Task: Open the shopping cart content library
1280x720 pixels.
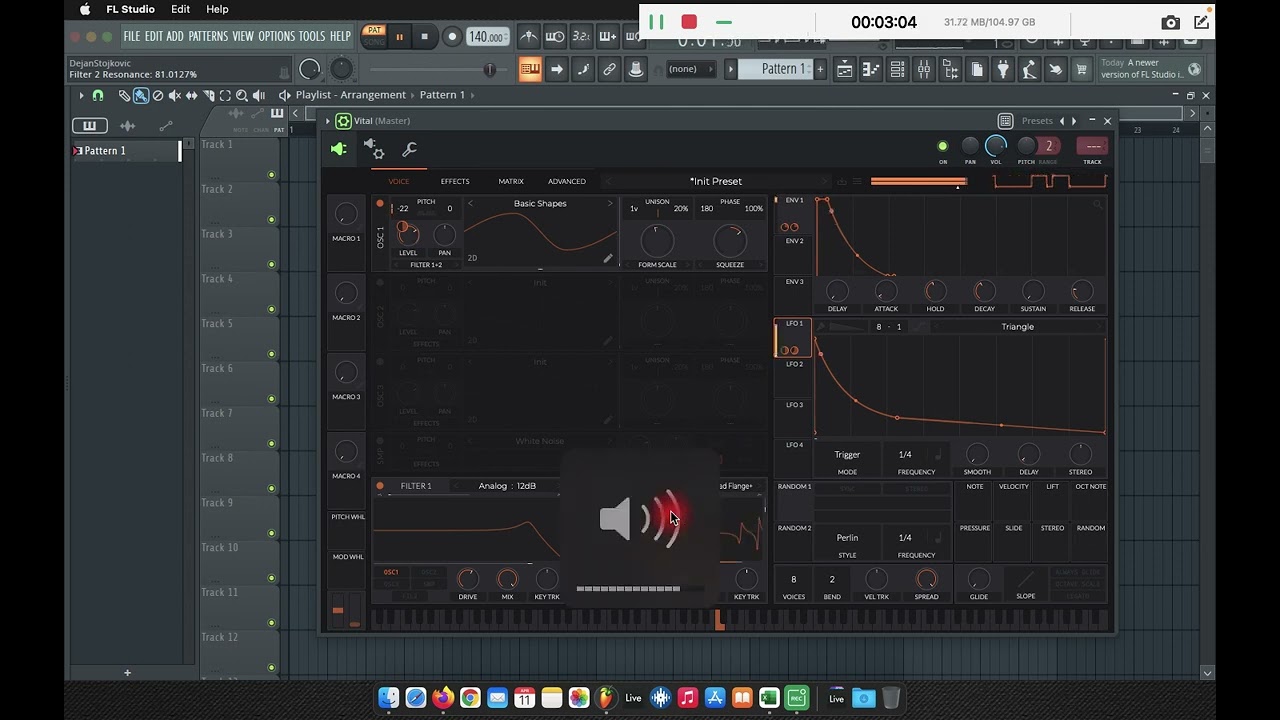Action: click(1081, 69)
